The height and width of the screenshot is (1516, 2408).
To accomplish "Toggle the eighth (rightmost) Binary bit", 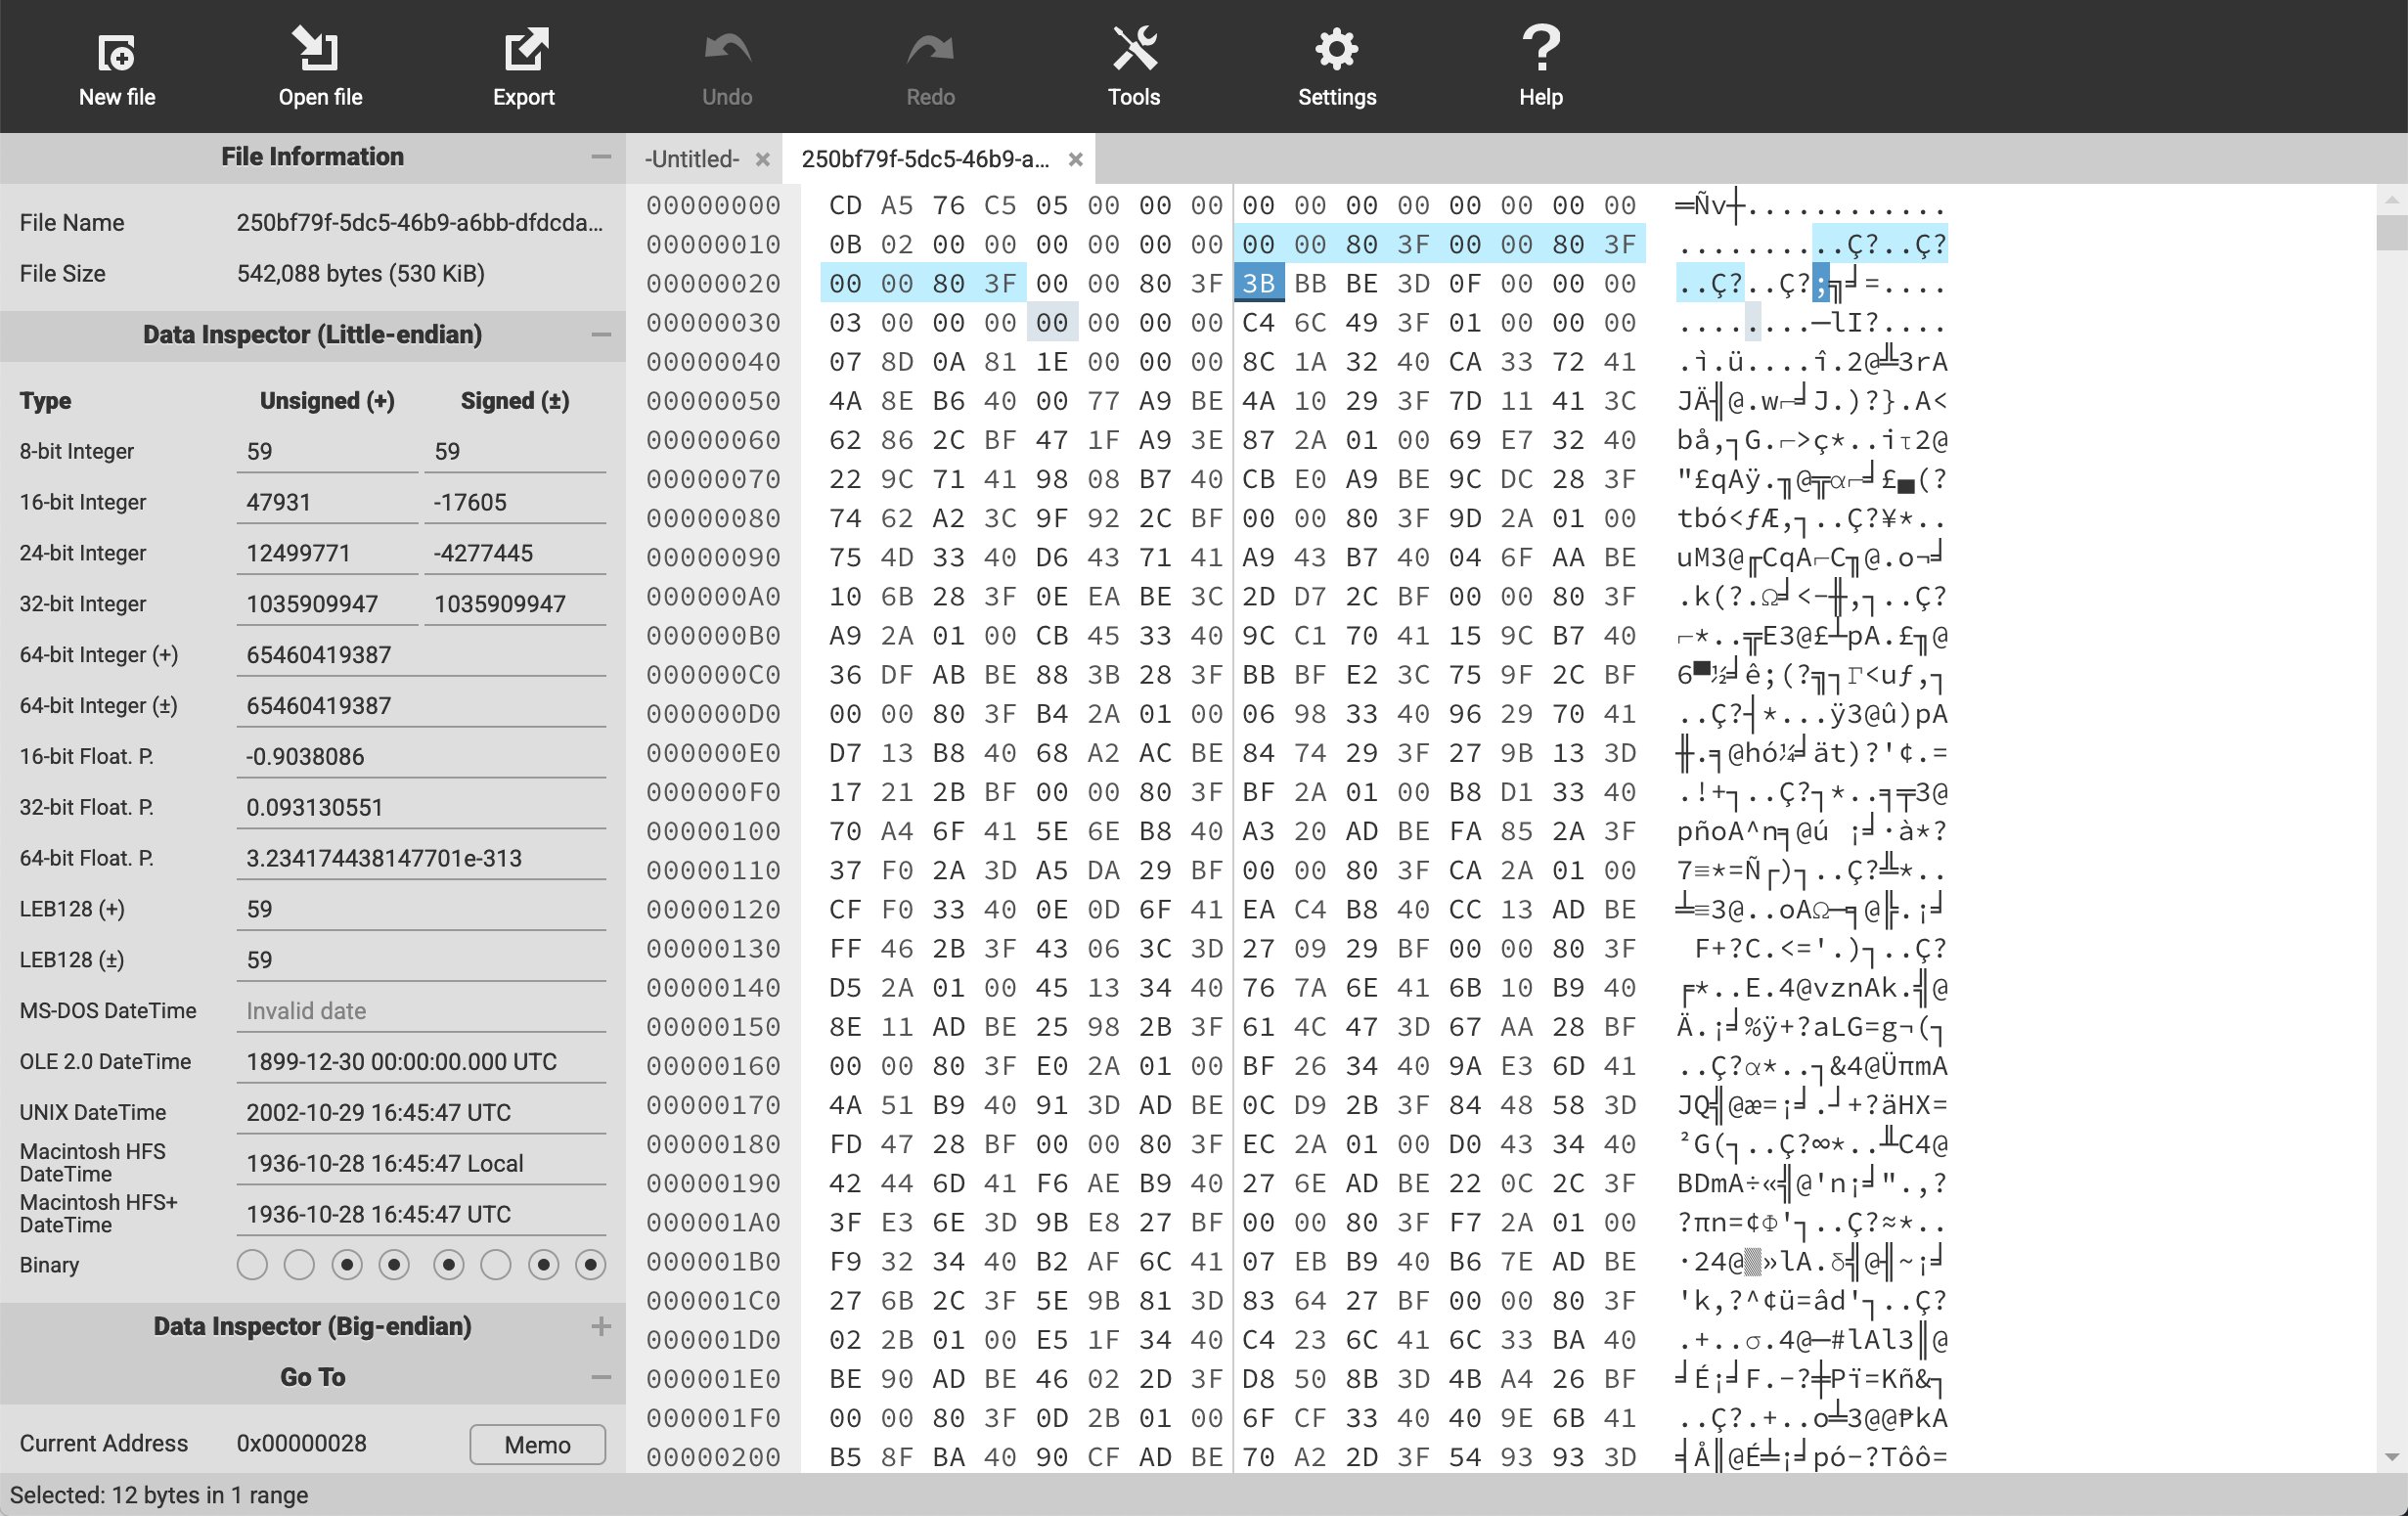I will pyautogui.click(x=591, y=1265).
